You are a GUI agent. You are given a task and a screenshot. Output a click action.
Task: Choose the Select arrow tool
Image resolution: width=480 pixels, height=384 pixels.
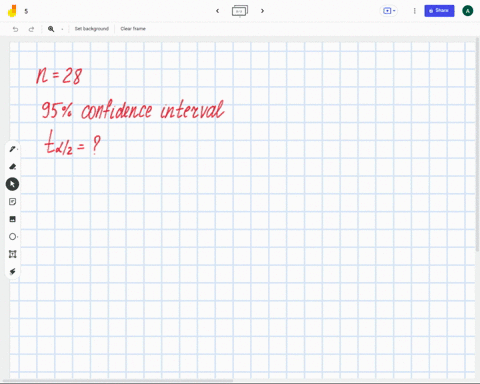coord(12,184)
